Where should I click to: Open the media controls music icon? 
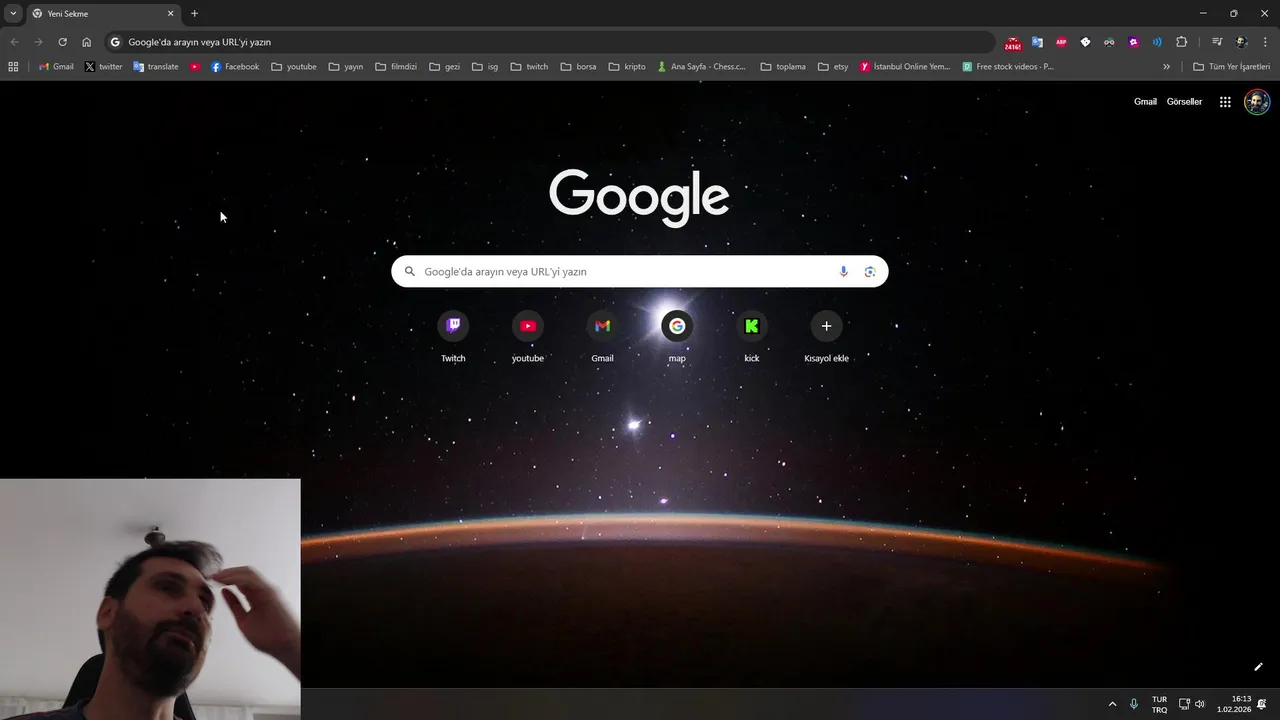click(1217, 42)
